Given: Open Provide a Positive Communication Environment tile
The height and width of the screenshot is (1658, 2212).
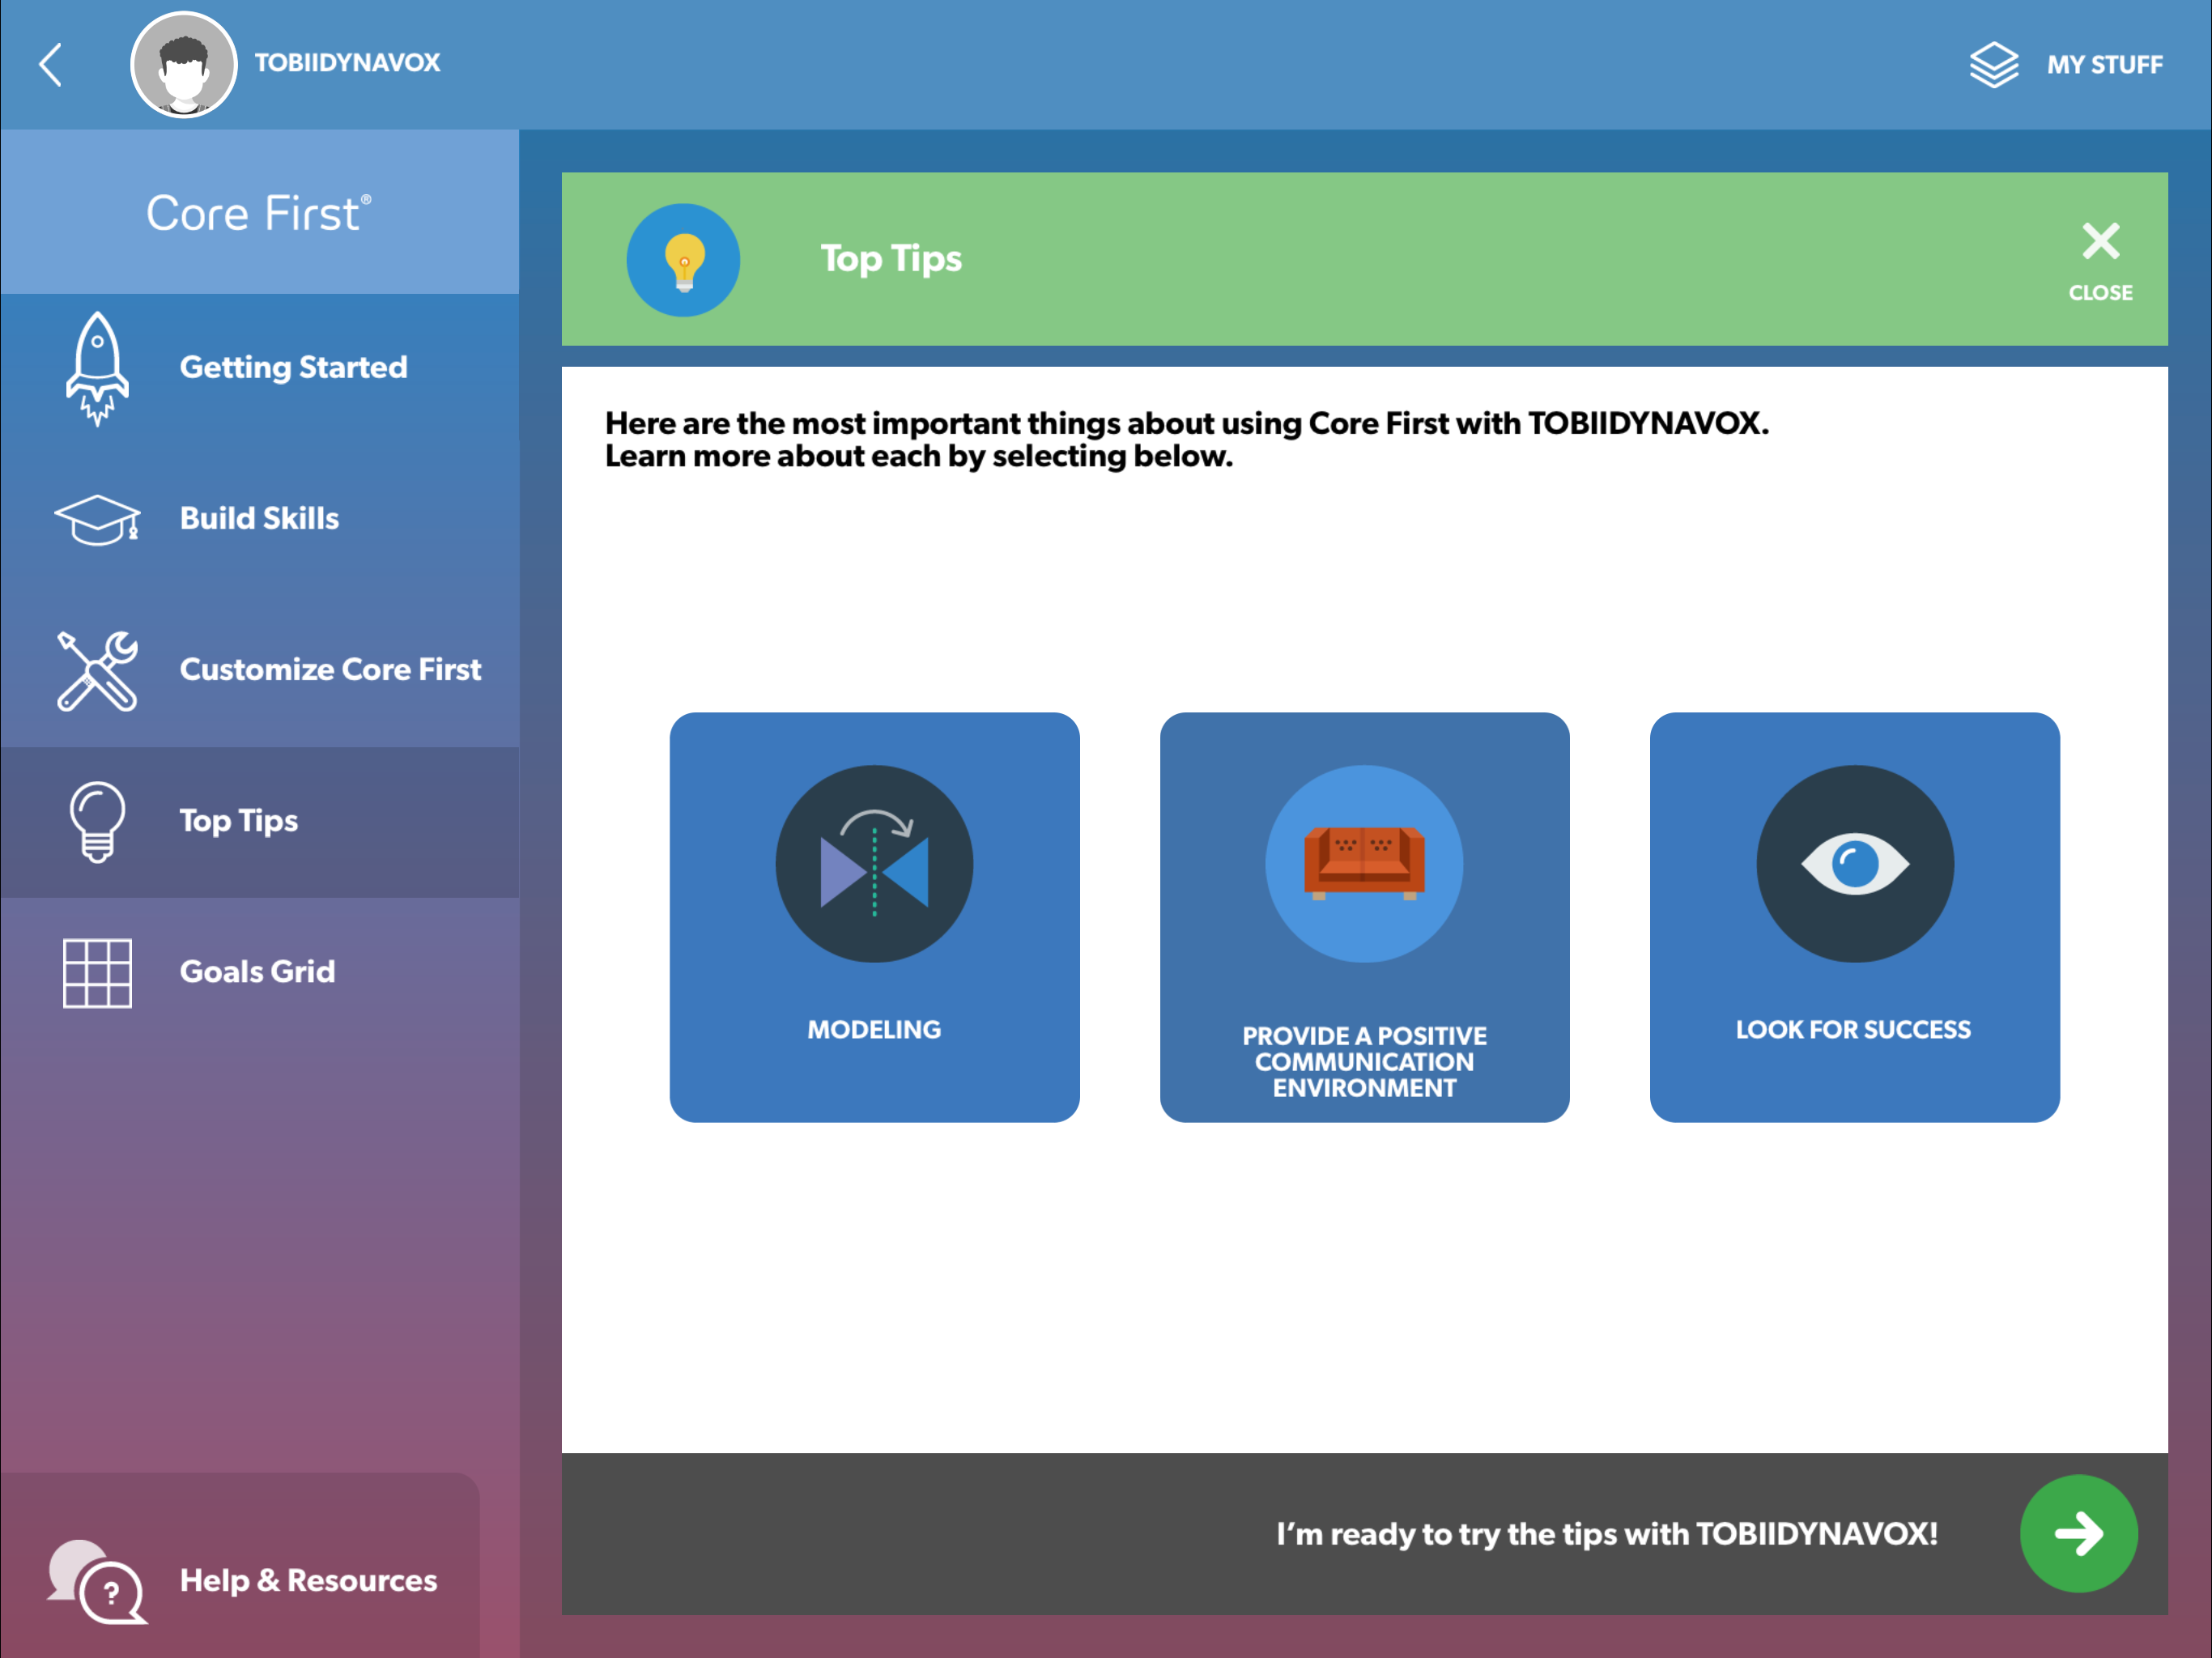Looking at the screenshot, I should click(1364, 917).
